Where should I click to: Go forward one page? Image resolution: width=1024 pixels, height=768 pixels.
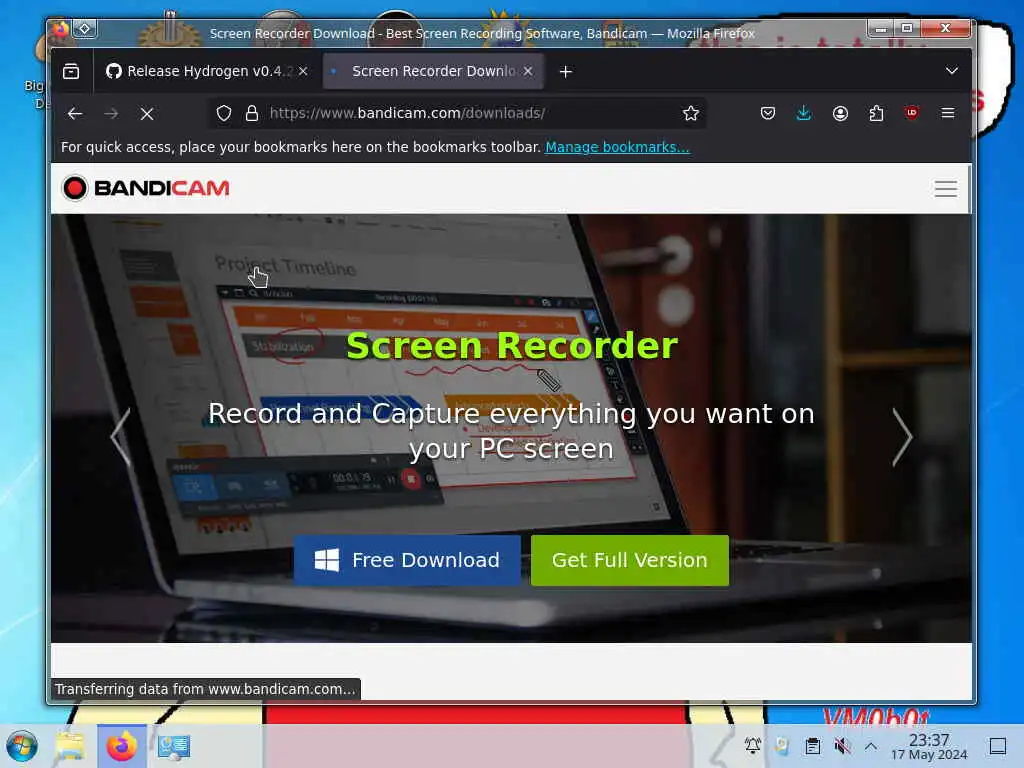pos(111,114)
